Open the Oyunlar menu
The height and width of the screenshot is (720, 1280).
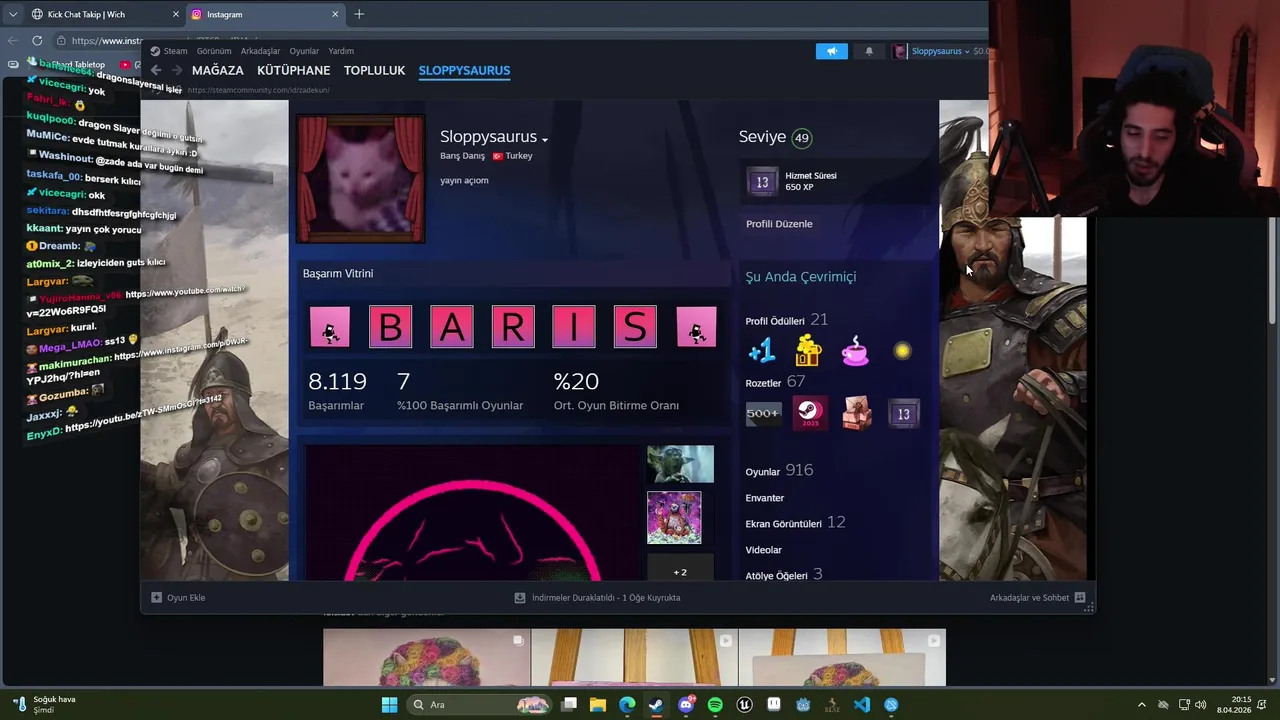pos(304,51)
